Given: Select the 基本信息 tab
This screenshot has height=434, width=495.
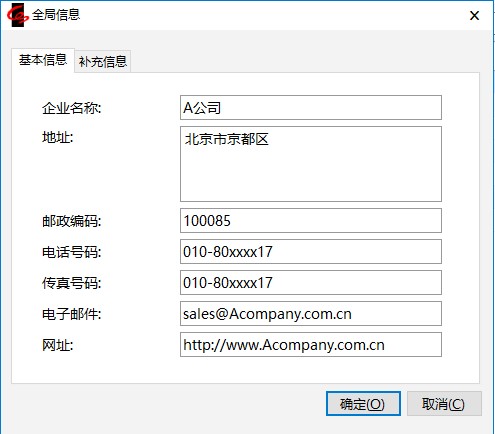Looking at the screenshot, I should pos(43,60).
